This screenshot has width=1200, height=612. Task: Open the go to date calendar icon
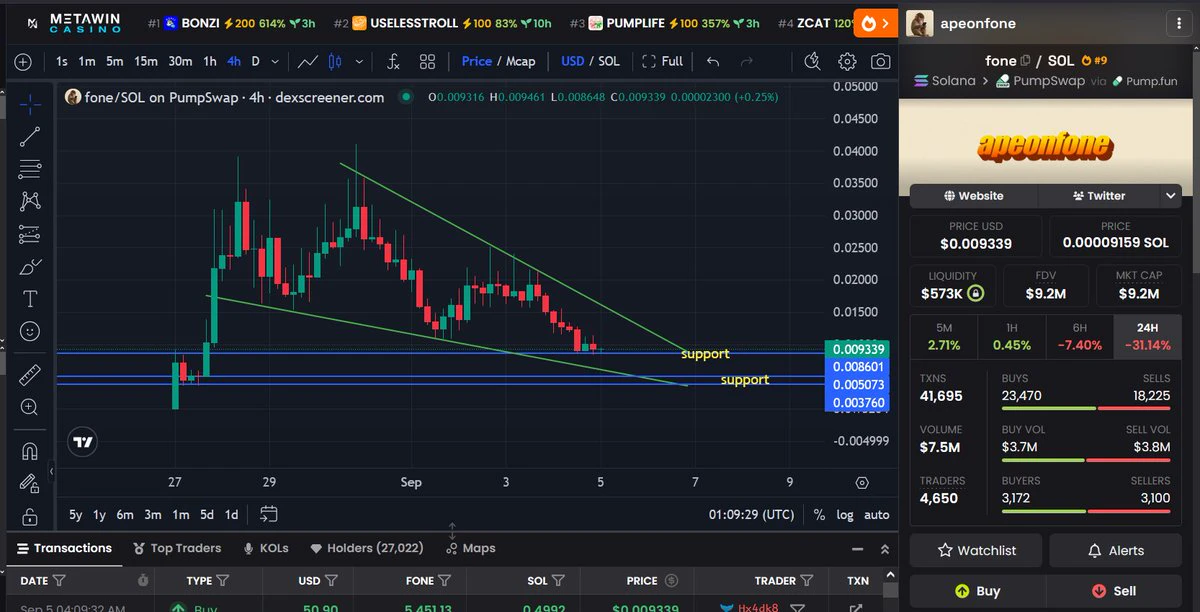[x=268, y=514]
